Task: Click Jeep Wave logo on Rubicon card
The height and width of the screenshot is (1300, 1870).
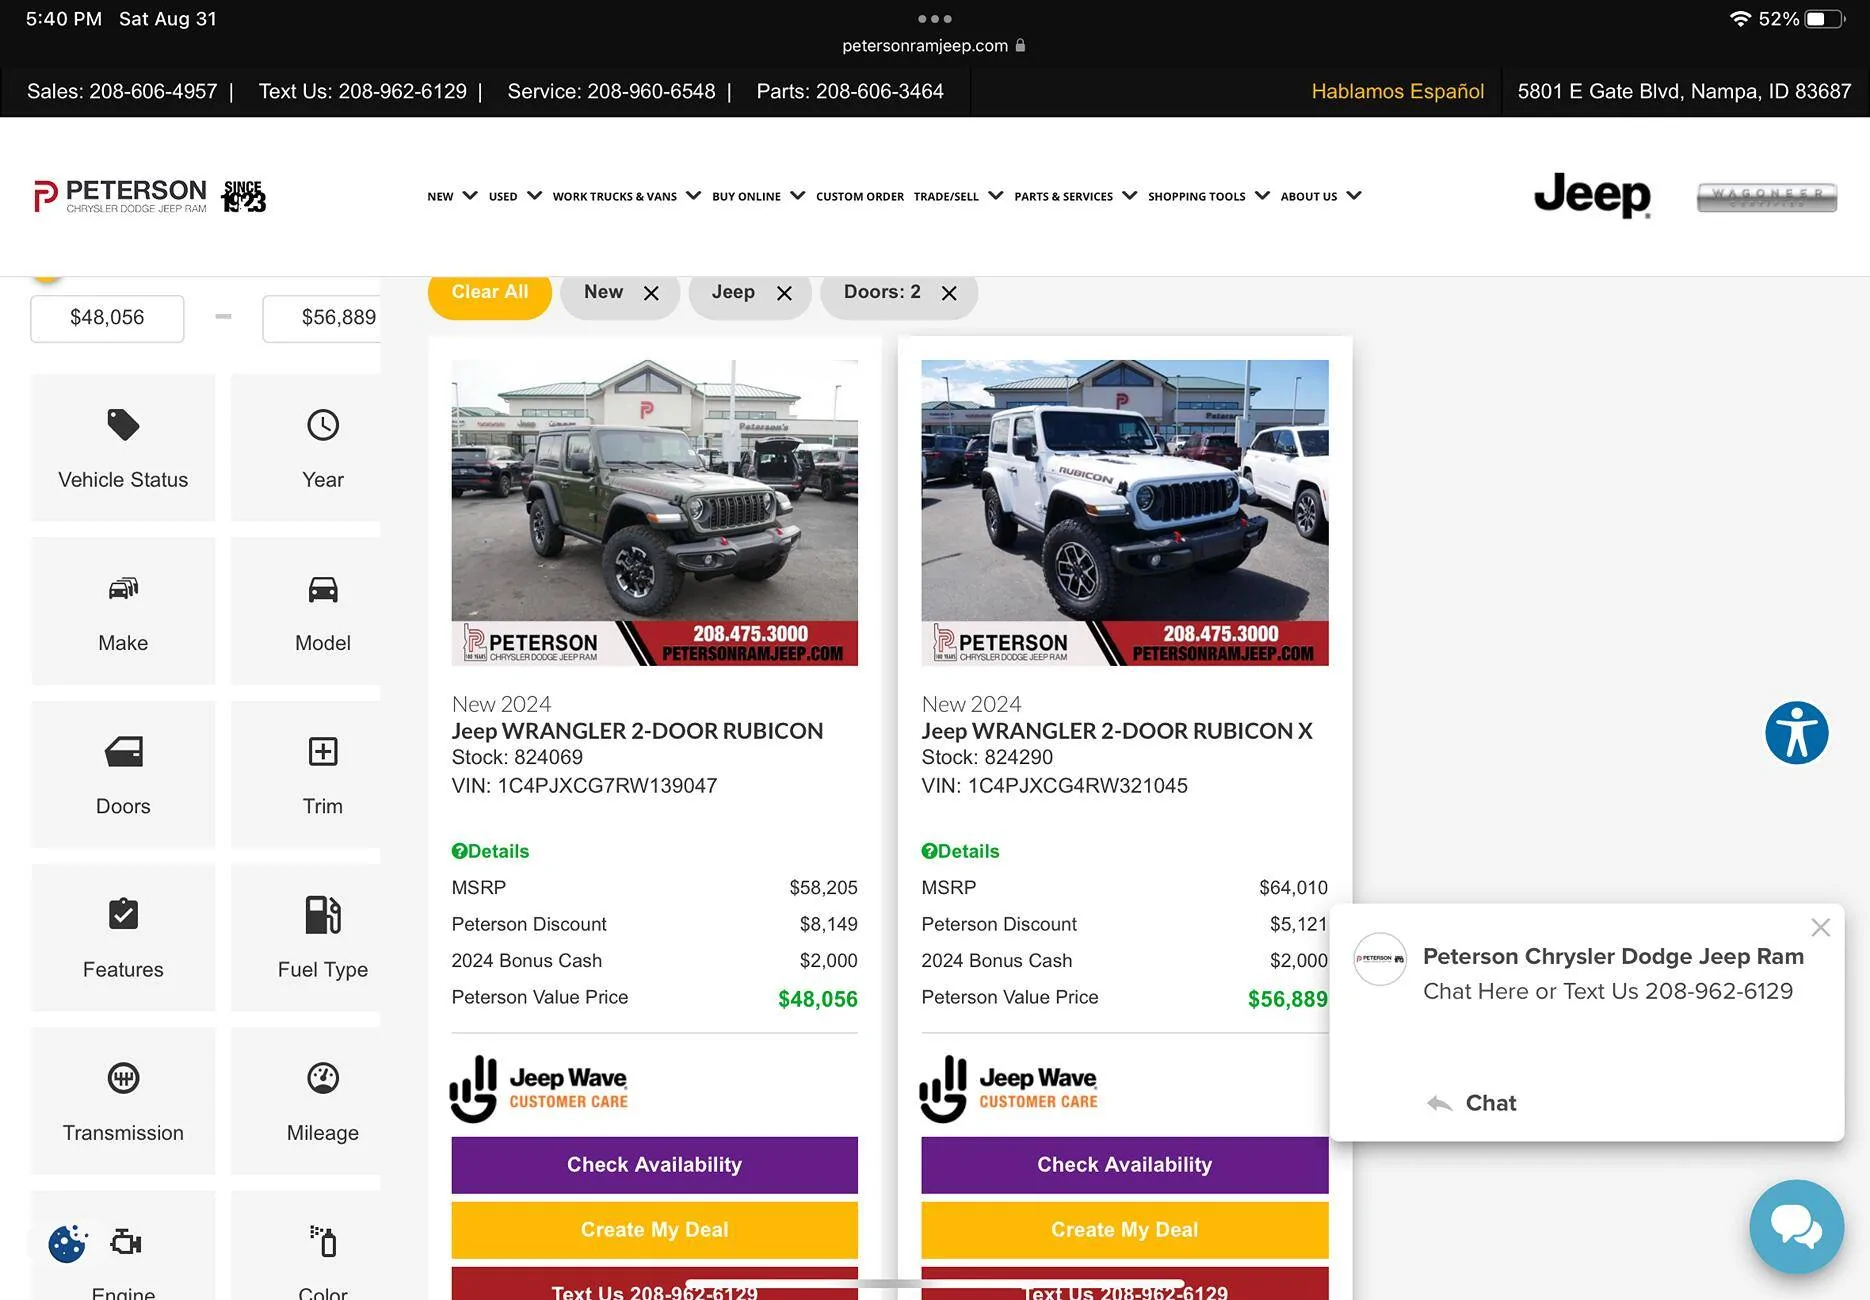Action: pos(539,1089)
